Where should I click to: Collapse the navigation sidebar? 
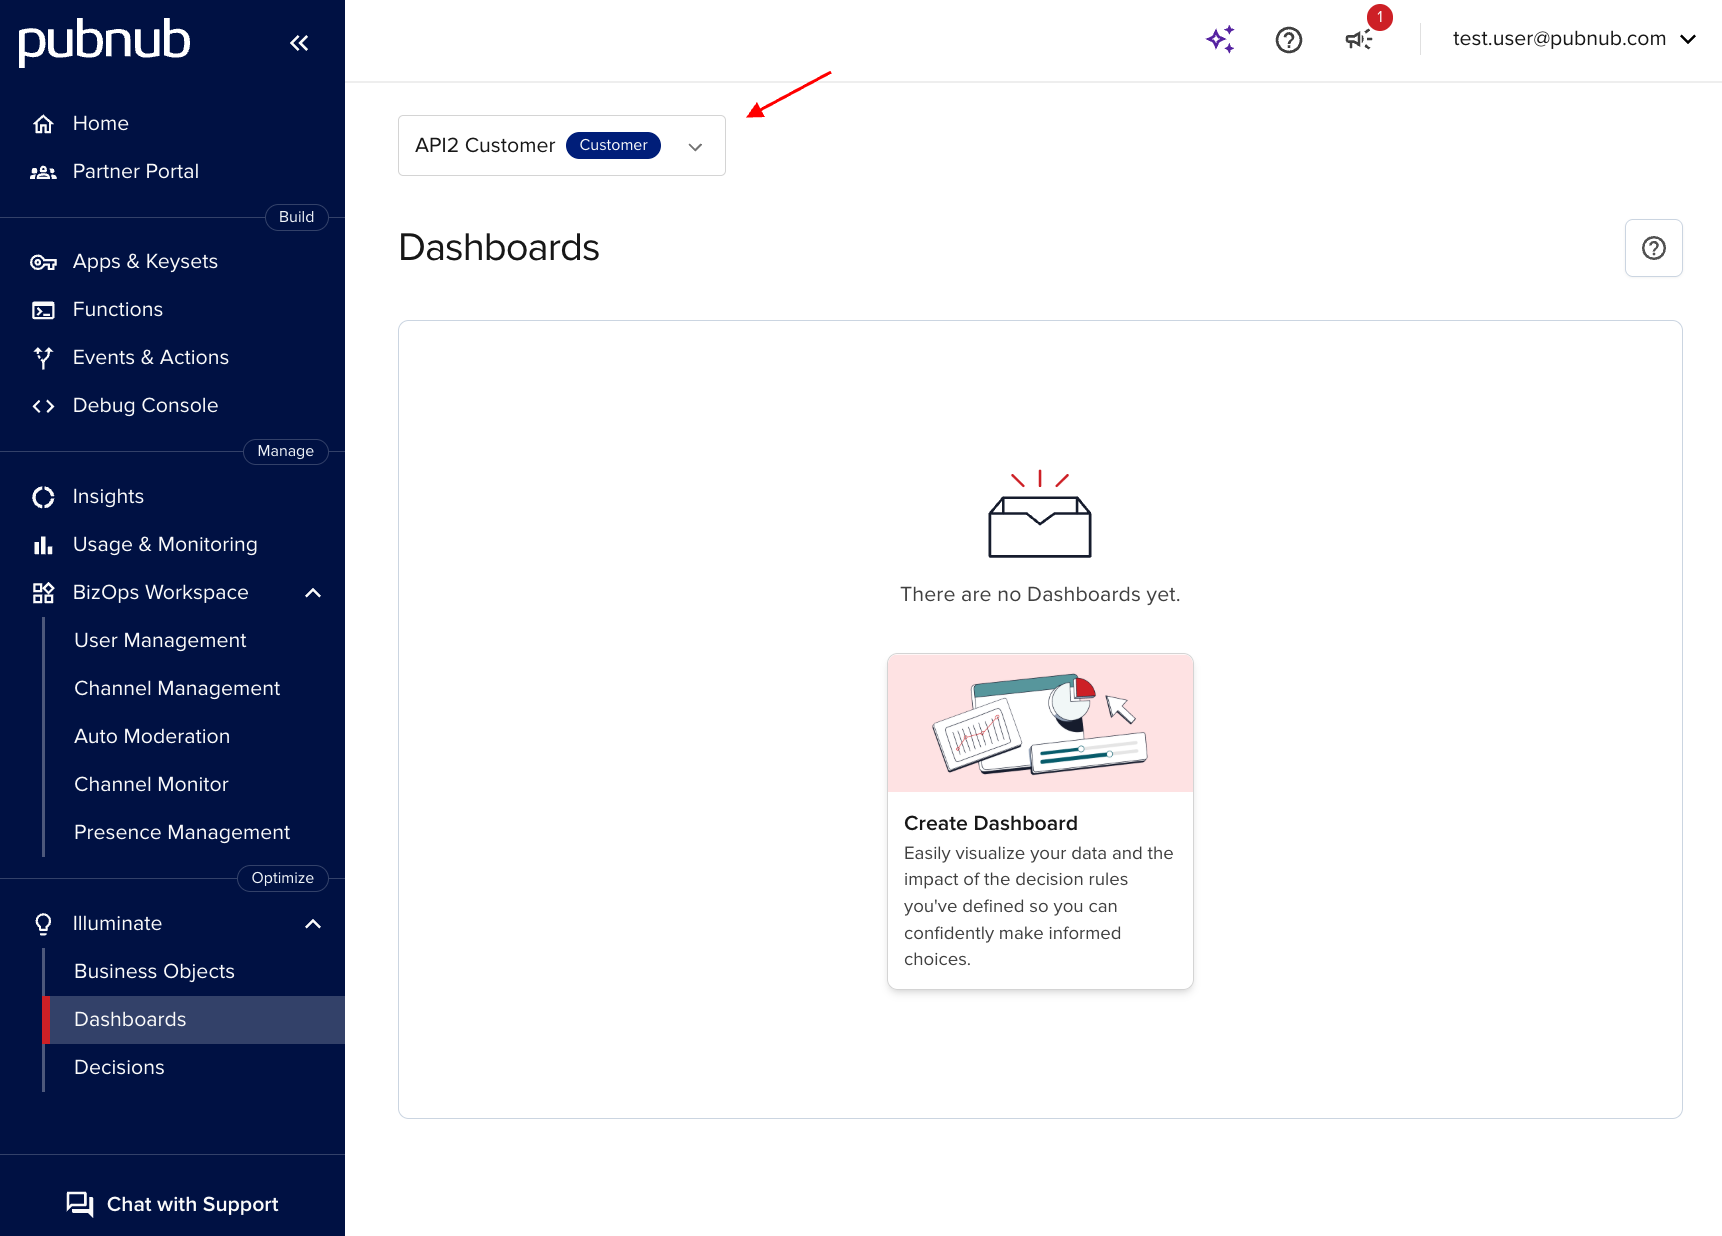pyautogui.click(x=299, y=42)
